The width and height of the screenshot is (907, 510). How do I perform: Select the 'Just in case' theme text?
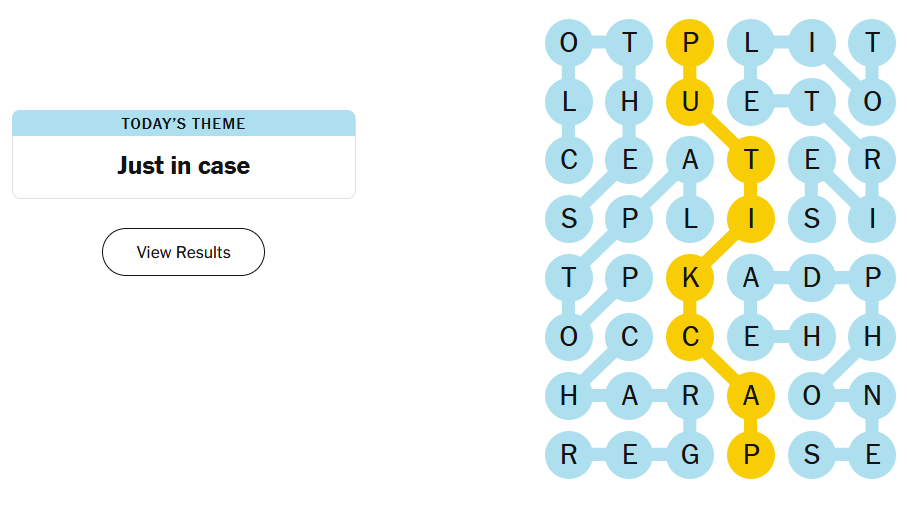pos(183,166)
